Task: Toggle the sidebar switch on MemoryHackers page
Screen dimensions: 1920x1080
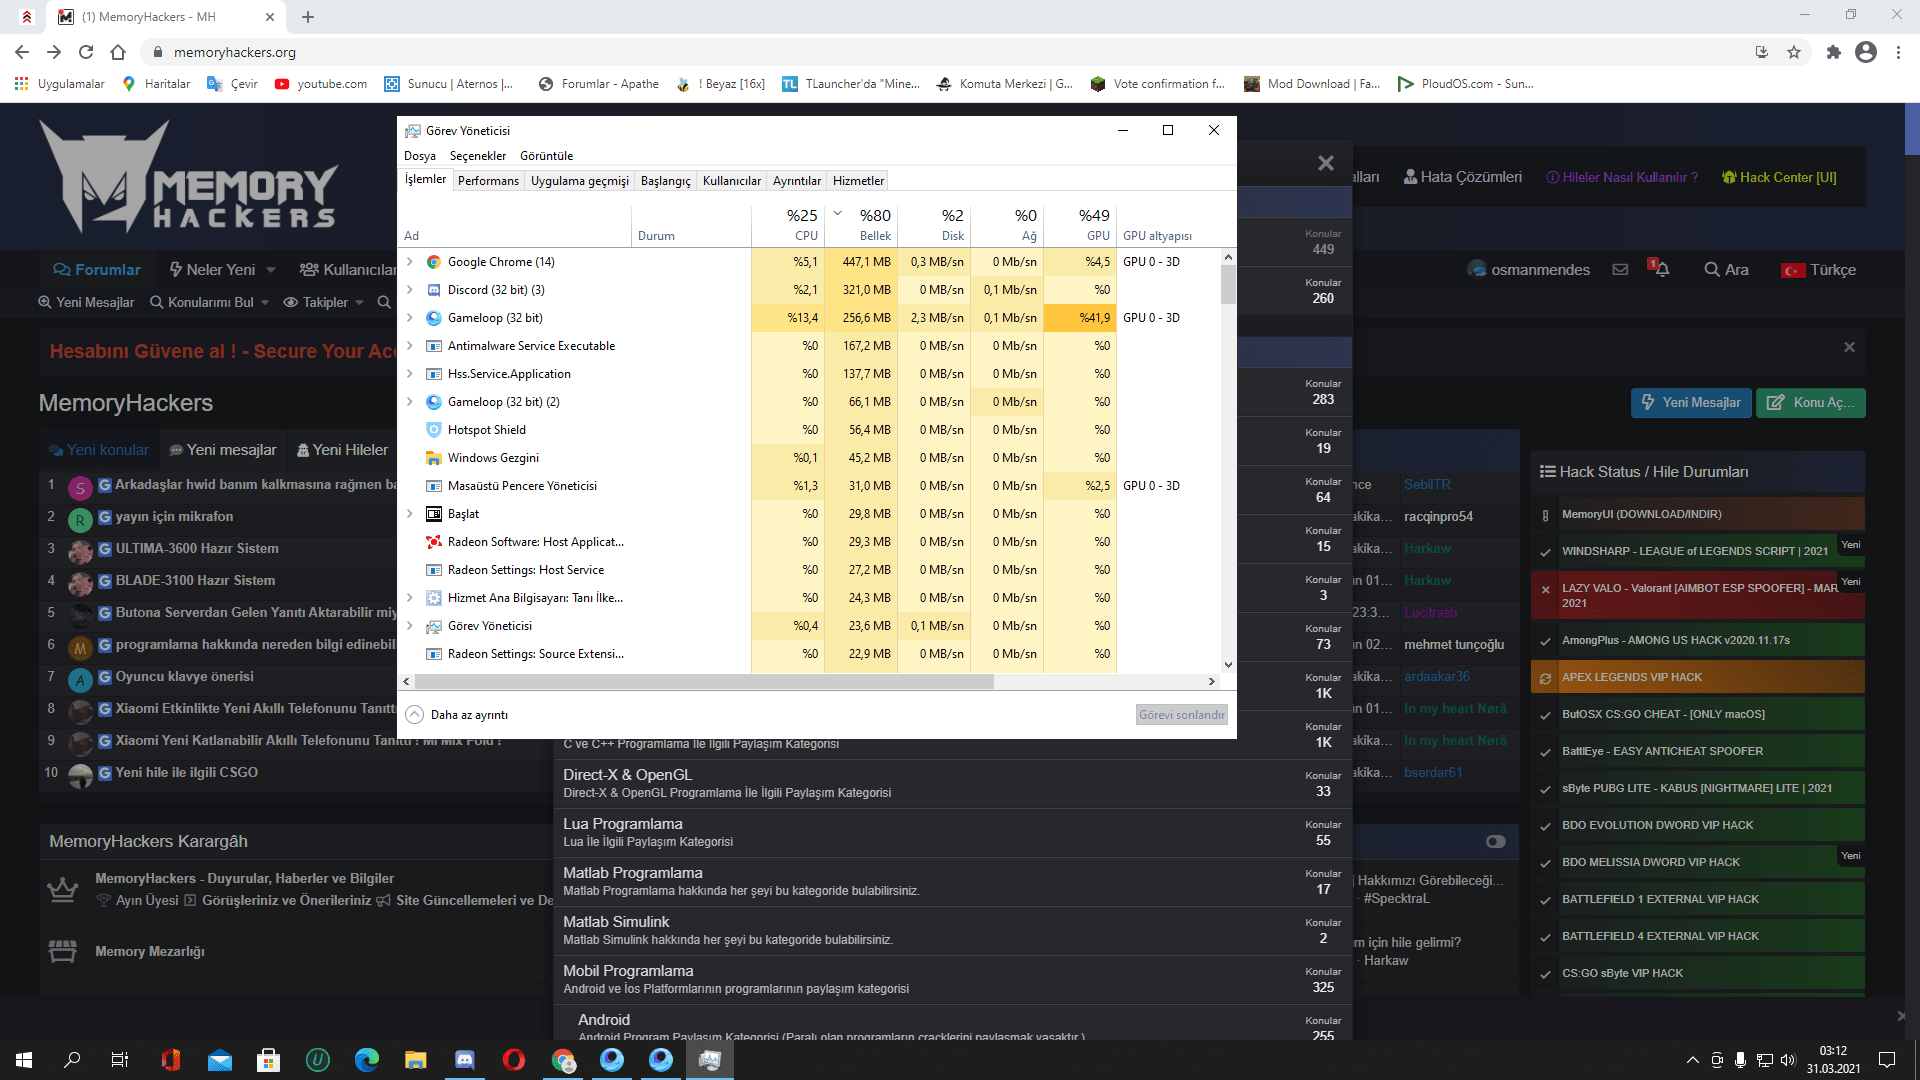Action: 1496,841
